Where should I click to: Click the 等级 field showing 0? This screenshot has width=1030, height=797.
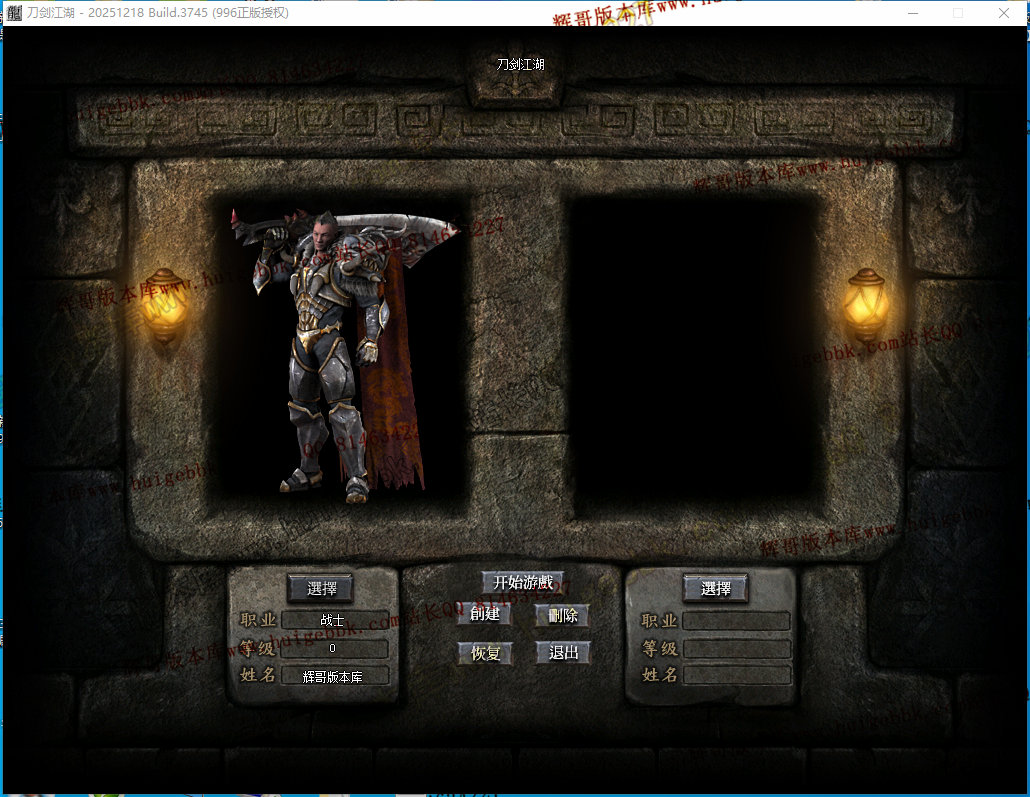pyautogui.click(x=334, y=648)
